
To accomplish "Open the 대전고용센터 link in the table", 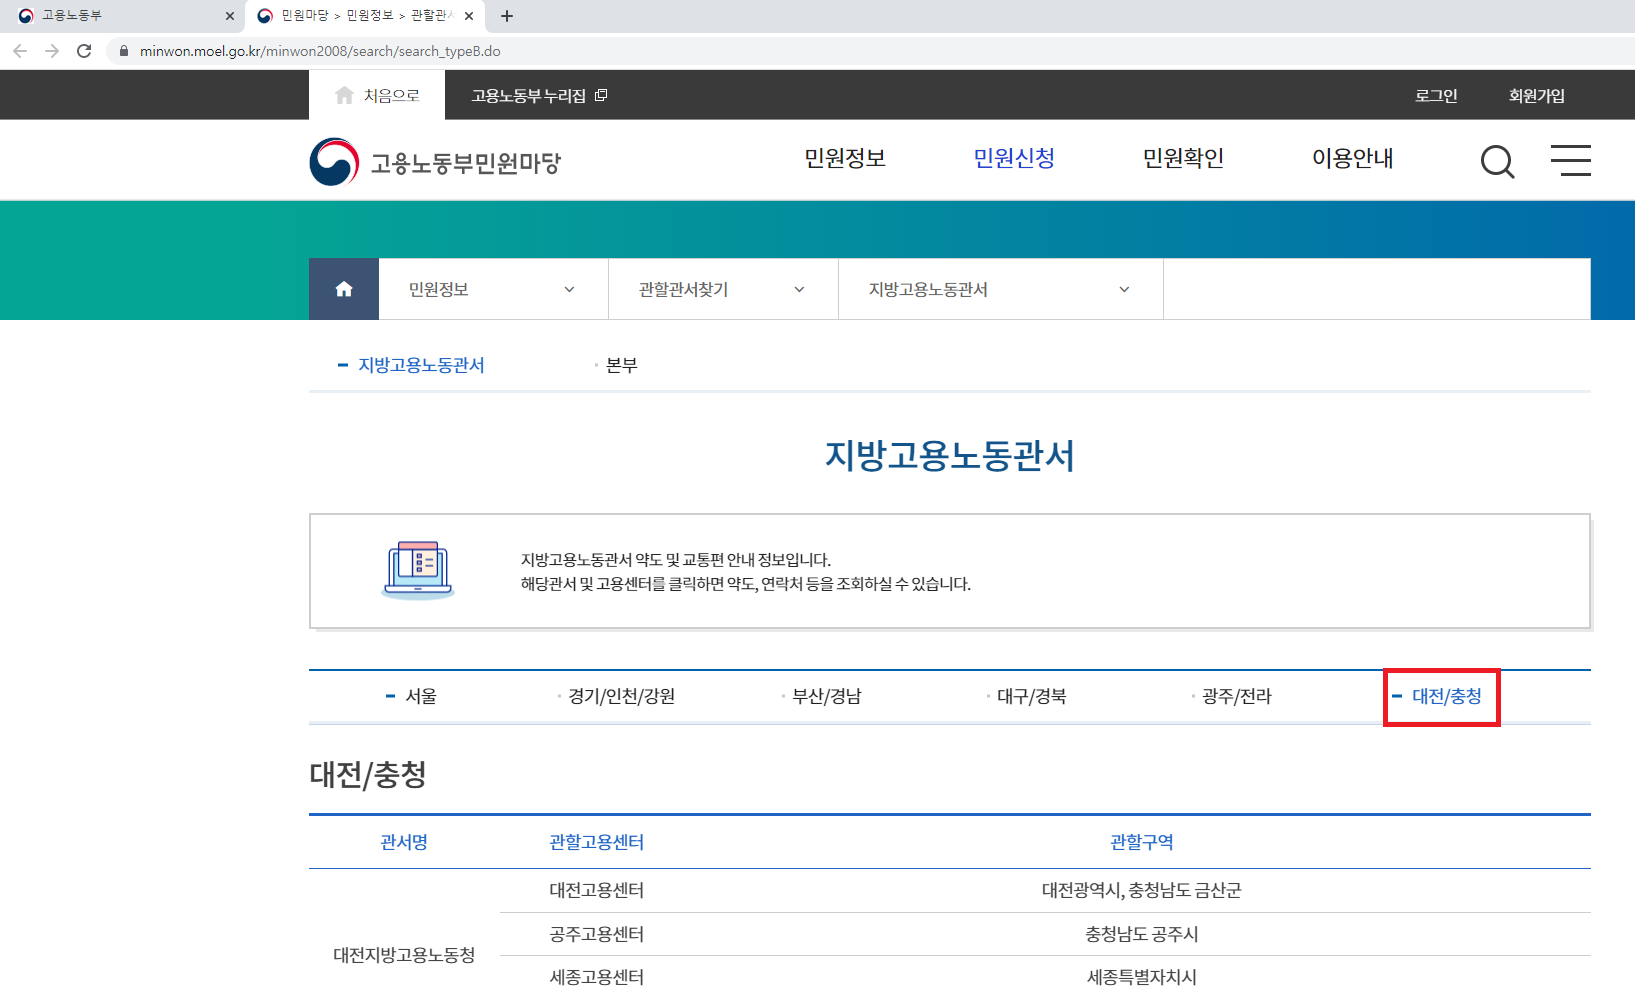I will pos(597,890).
